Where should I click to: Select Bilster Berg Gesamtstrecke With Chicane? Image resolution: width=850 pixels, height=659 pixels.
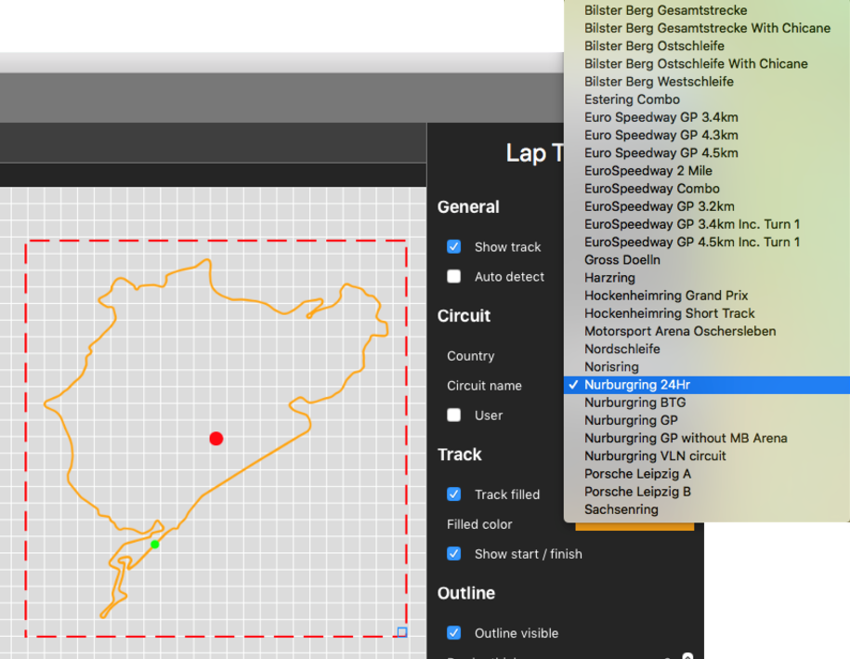click(707, 28)
